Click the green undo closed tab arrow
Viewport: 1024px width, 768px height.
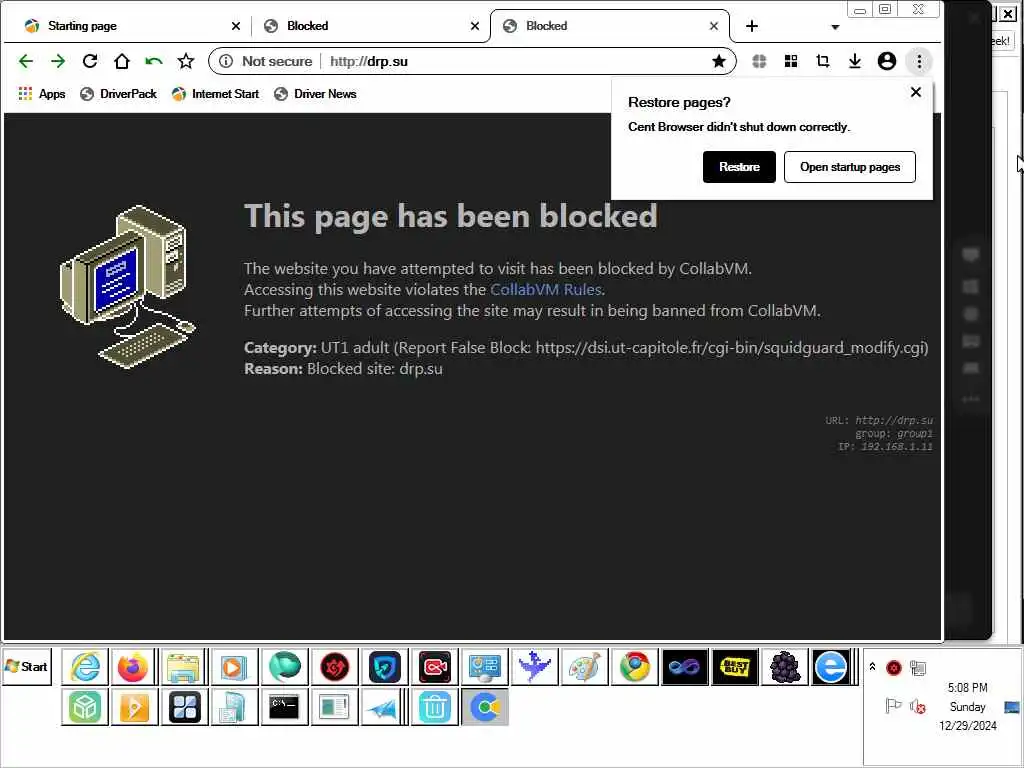[154, 61]
